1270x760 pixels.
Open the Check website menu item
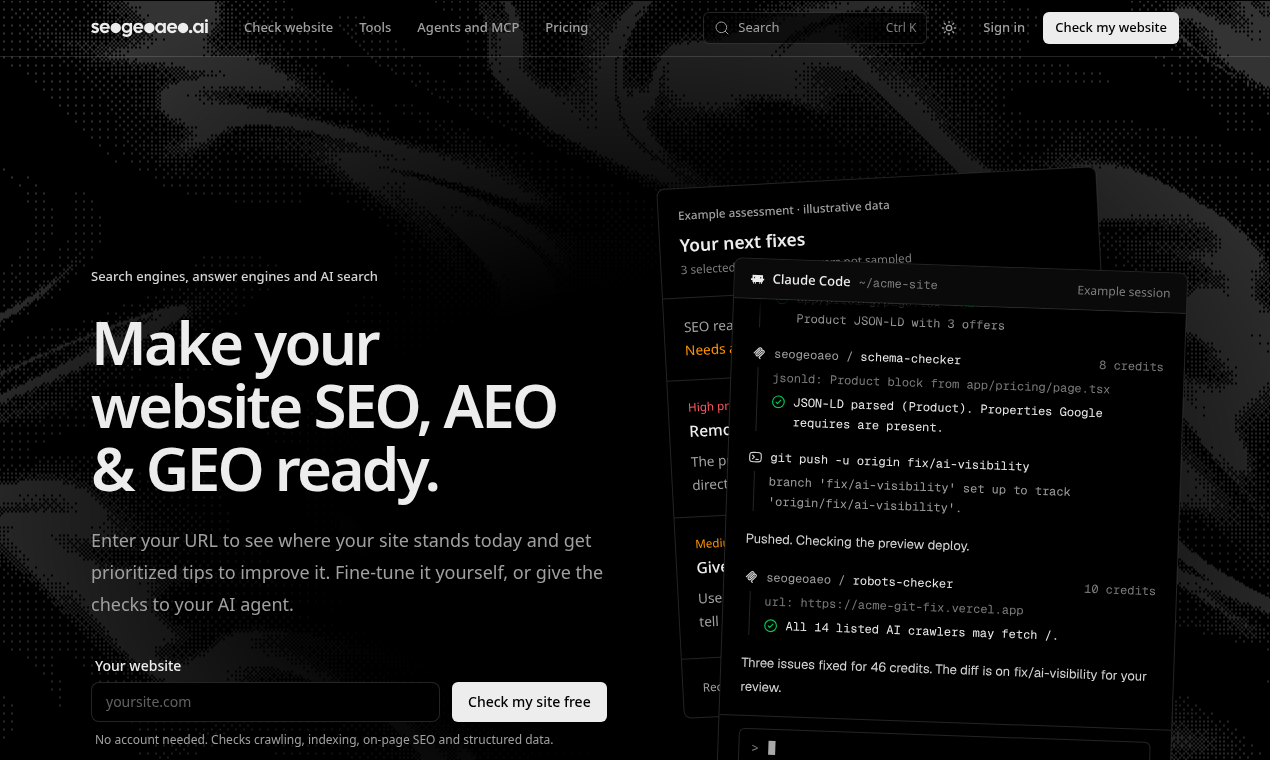coord(288,28)
